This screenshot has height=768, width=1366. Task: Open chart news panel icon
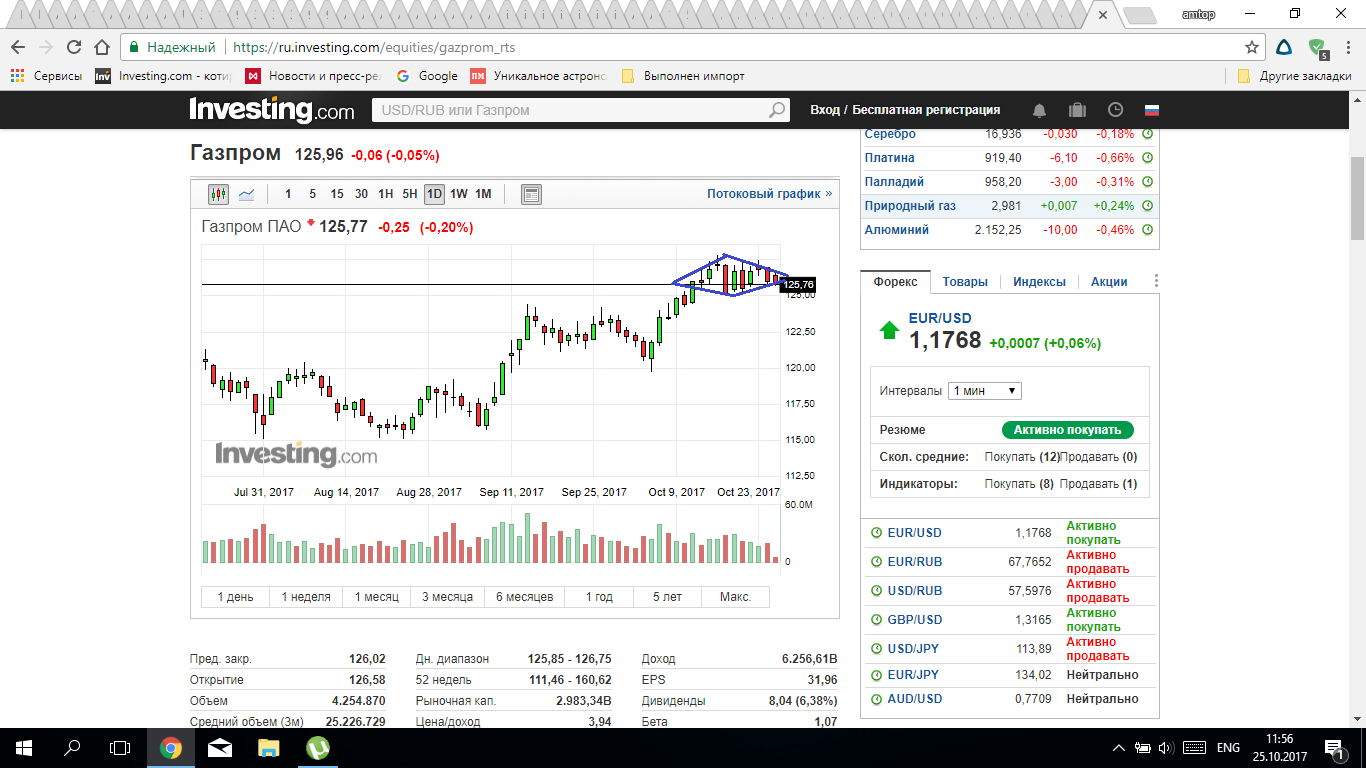click(x=531, y=194)
